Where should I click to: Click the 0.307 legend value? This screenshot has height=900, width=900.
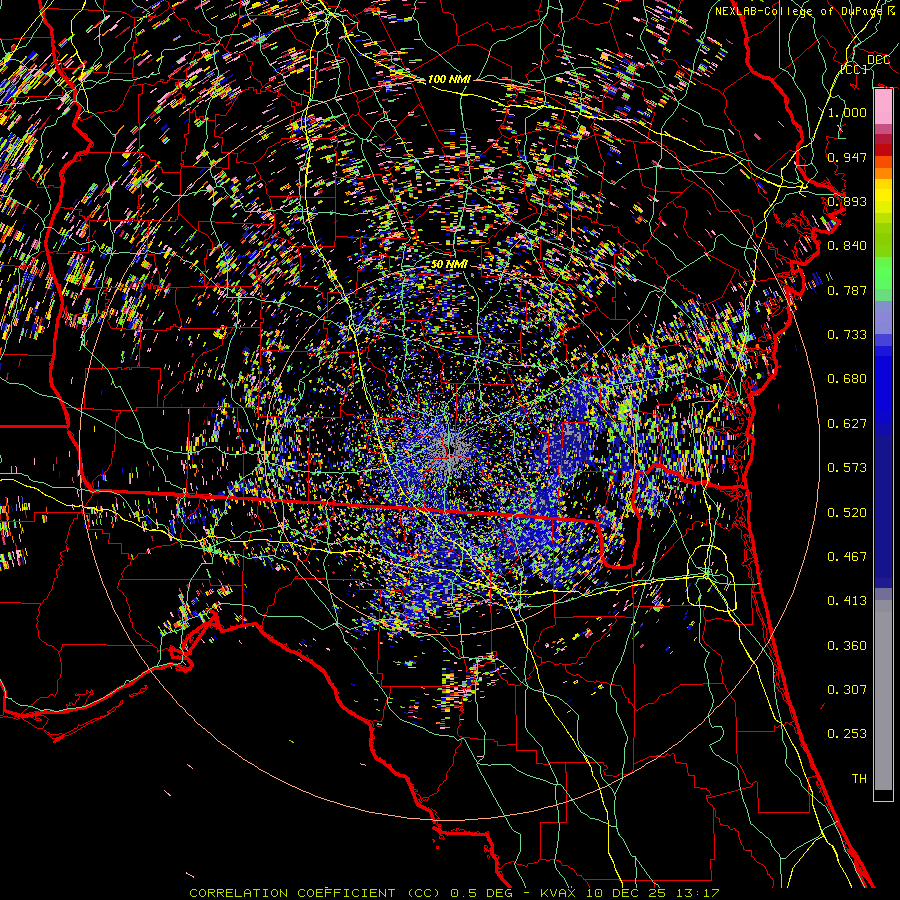pyautogui.click(x=847, y=689)
